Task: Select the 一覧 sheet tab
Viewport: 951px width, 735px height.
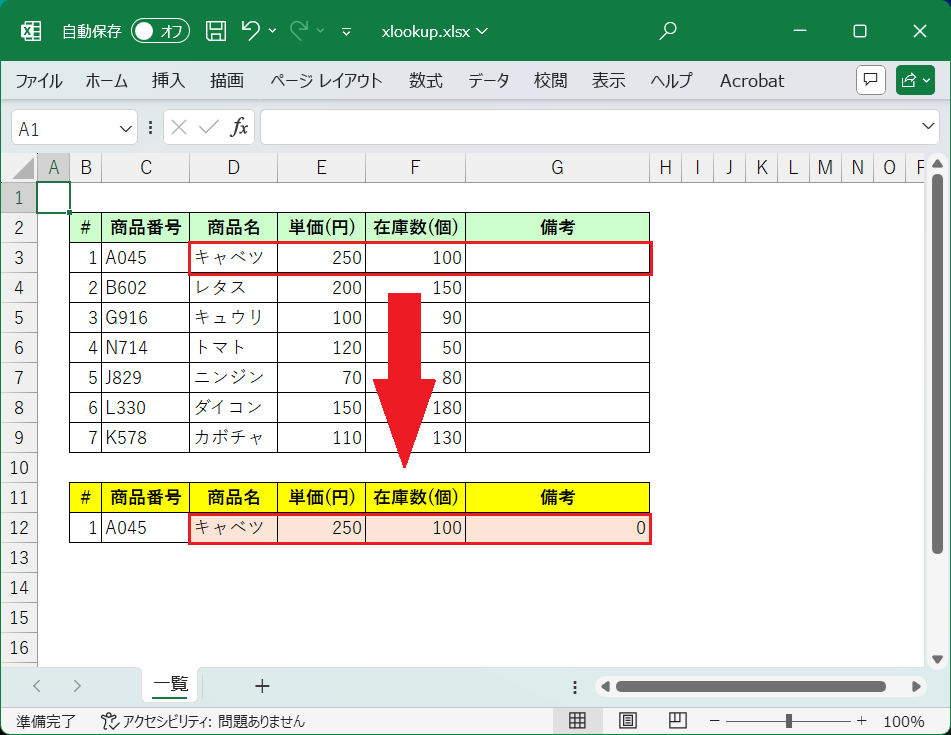Action: coord(170,685)
